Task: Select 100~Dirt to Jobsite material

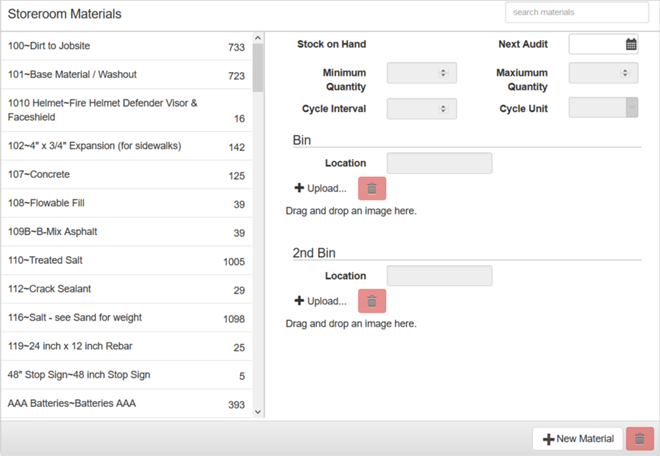Action: click(126, 46)
